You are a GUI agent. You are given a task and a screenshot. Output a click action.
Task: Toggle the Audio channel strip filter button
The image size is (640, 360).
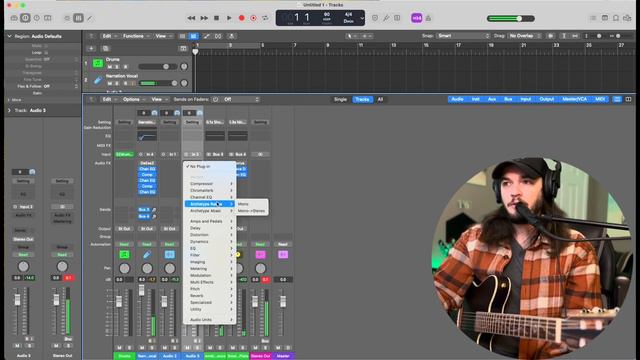(x=458, y=99)
